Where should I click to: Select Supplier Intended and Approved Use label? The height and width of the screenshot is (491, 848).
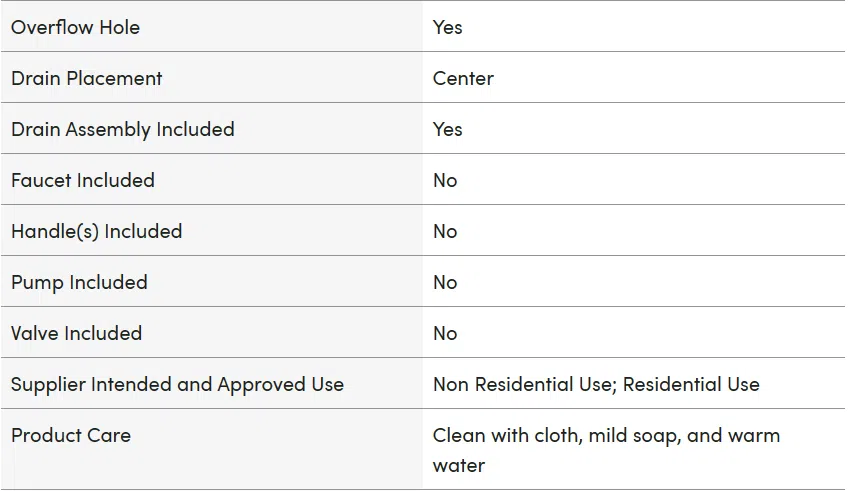[x=177, y=384]
